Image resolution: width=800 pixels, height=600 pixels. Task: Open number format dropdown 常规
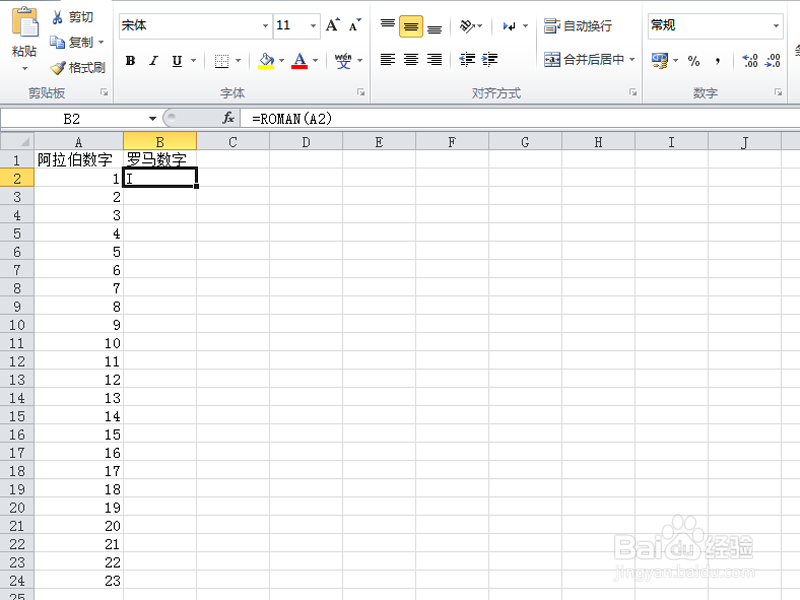click(776, 26)
